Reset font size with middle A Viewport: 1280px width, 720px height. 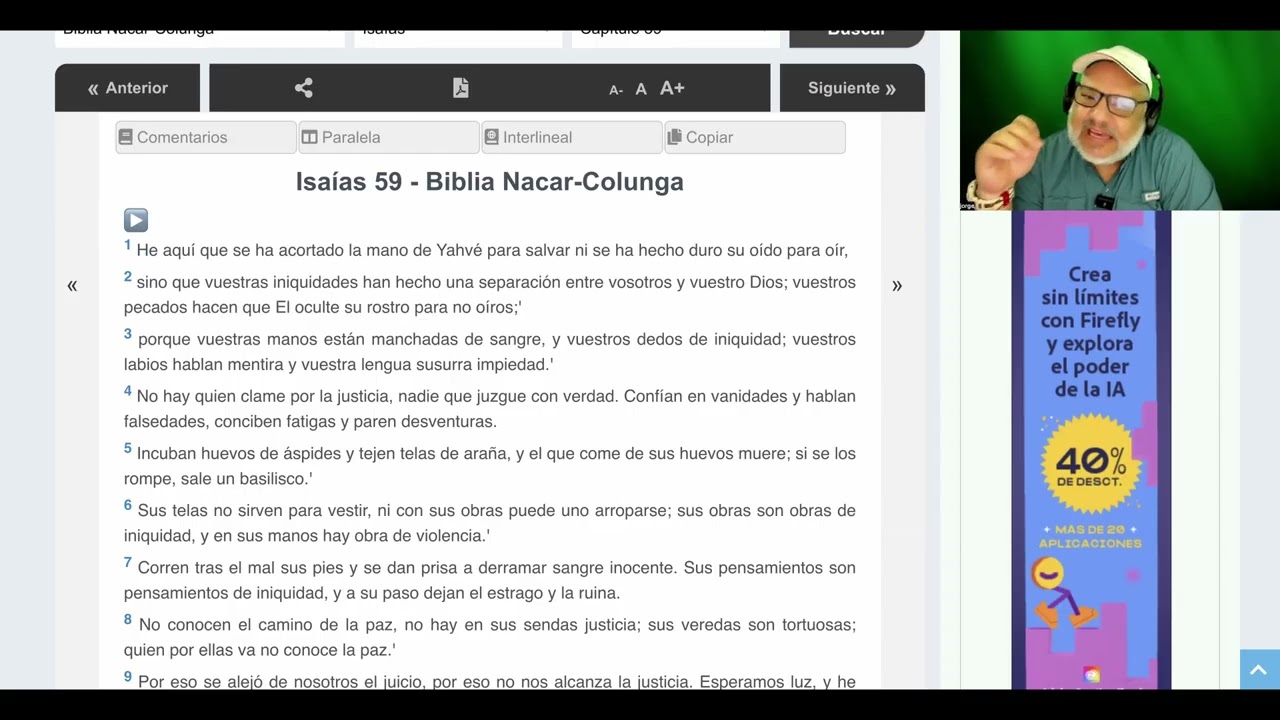641,89
